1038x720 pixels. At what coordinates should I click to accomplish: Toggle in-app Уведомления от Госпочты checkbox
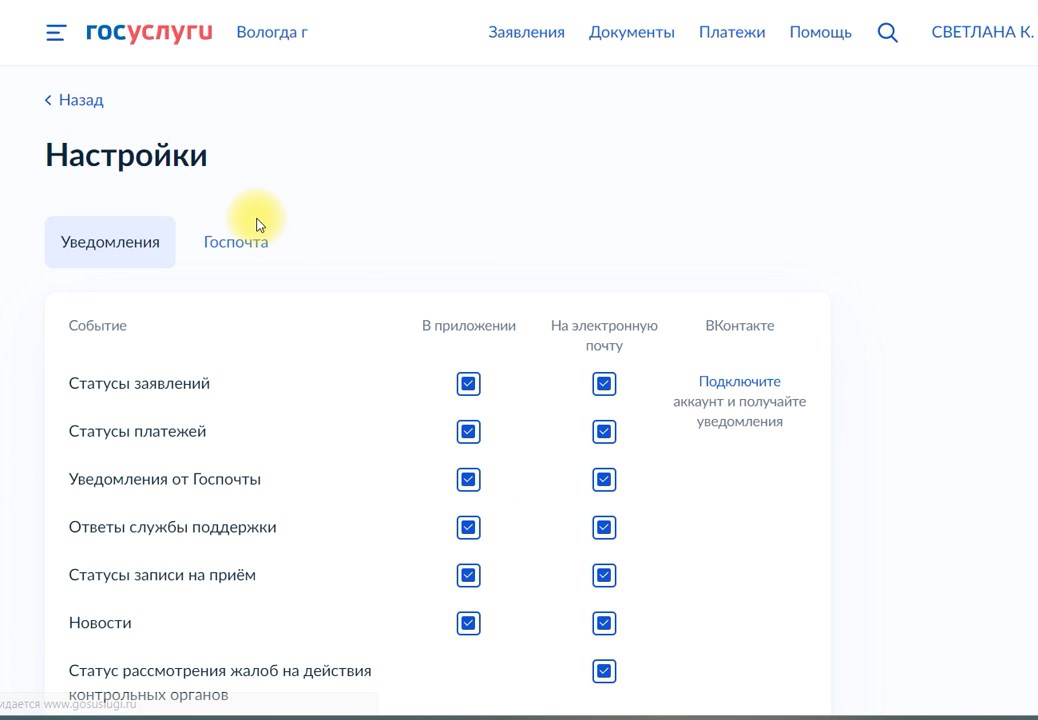pos(468,480)
